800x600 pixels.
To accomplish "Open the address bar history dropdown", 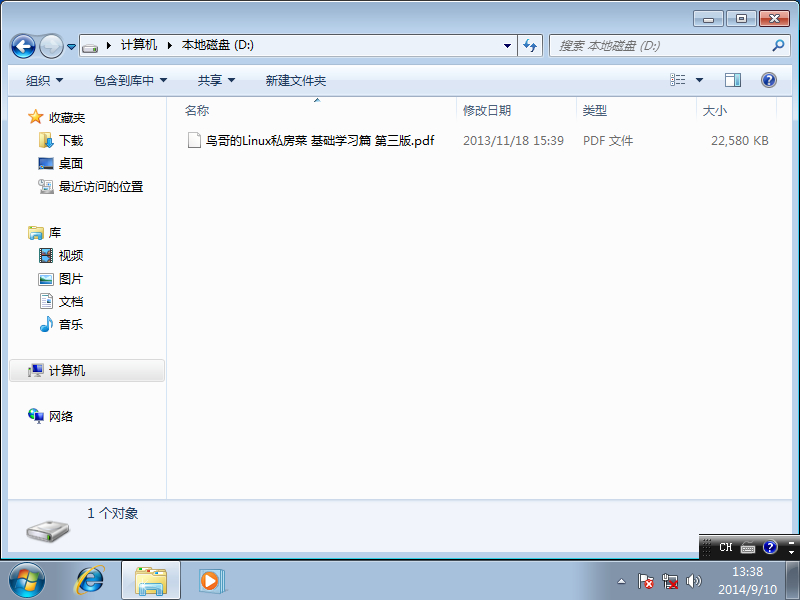I will coord(507,45).
